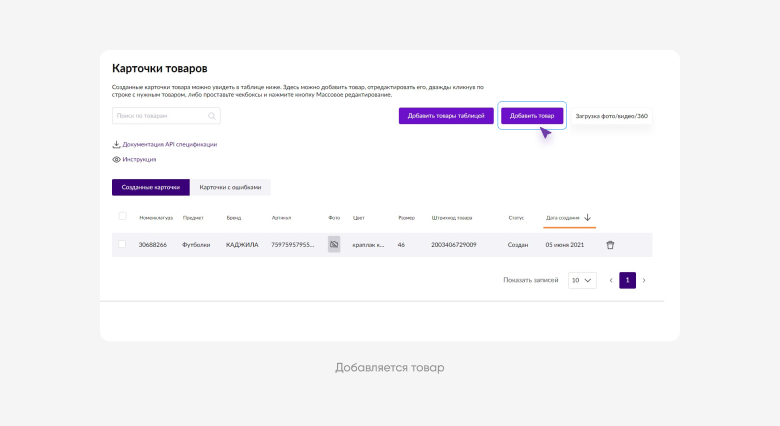780x426 pixels.
Task: Click the eye icon beside Инструкция
Action: (x=116, y=159)
